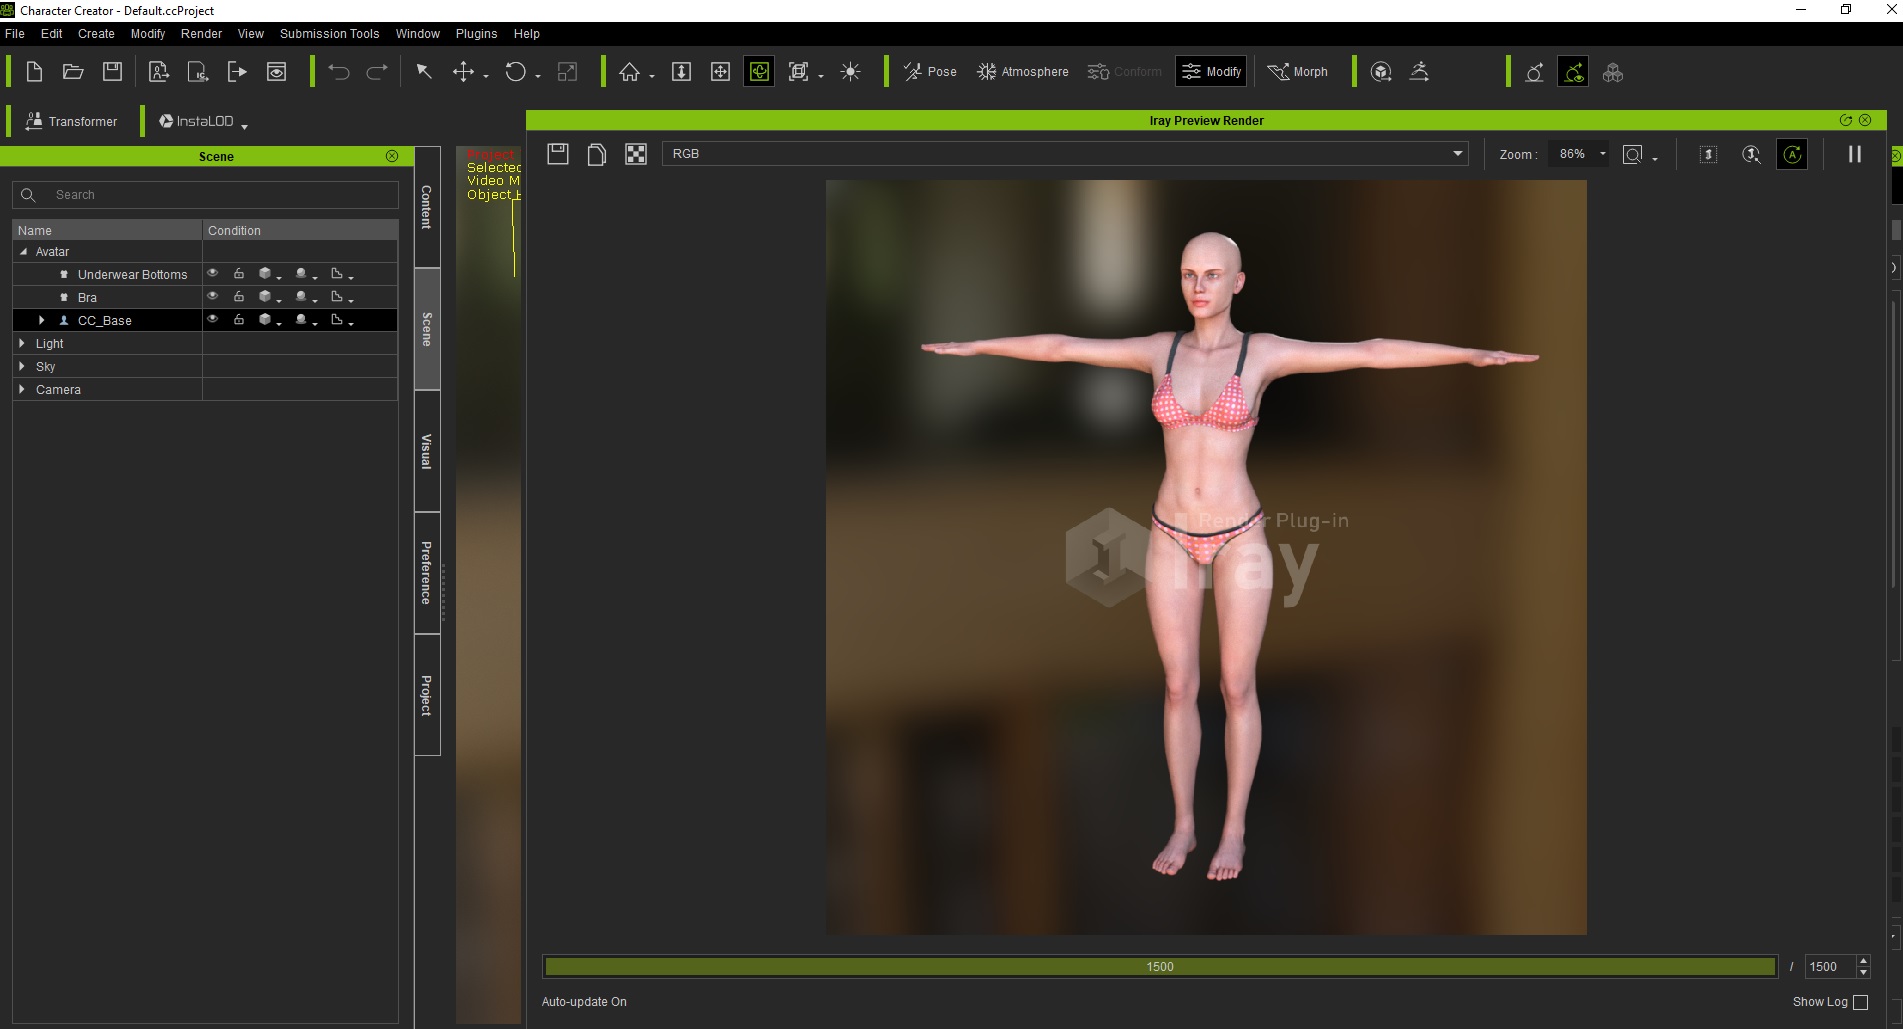
Task: Expand the Camera tree node
Action: point(22,390)
